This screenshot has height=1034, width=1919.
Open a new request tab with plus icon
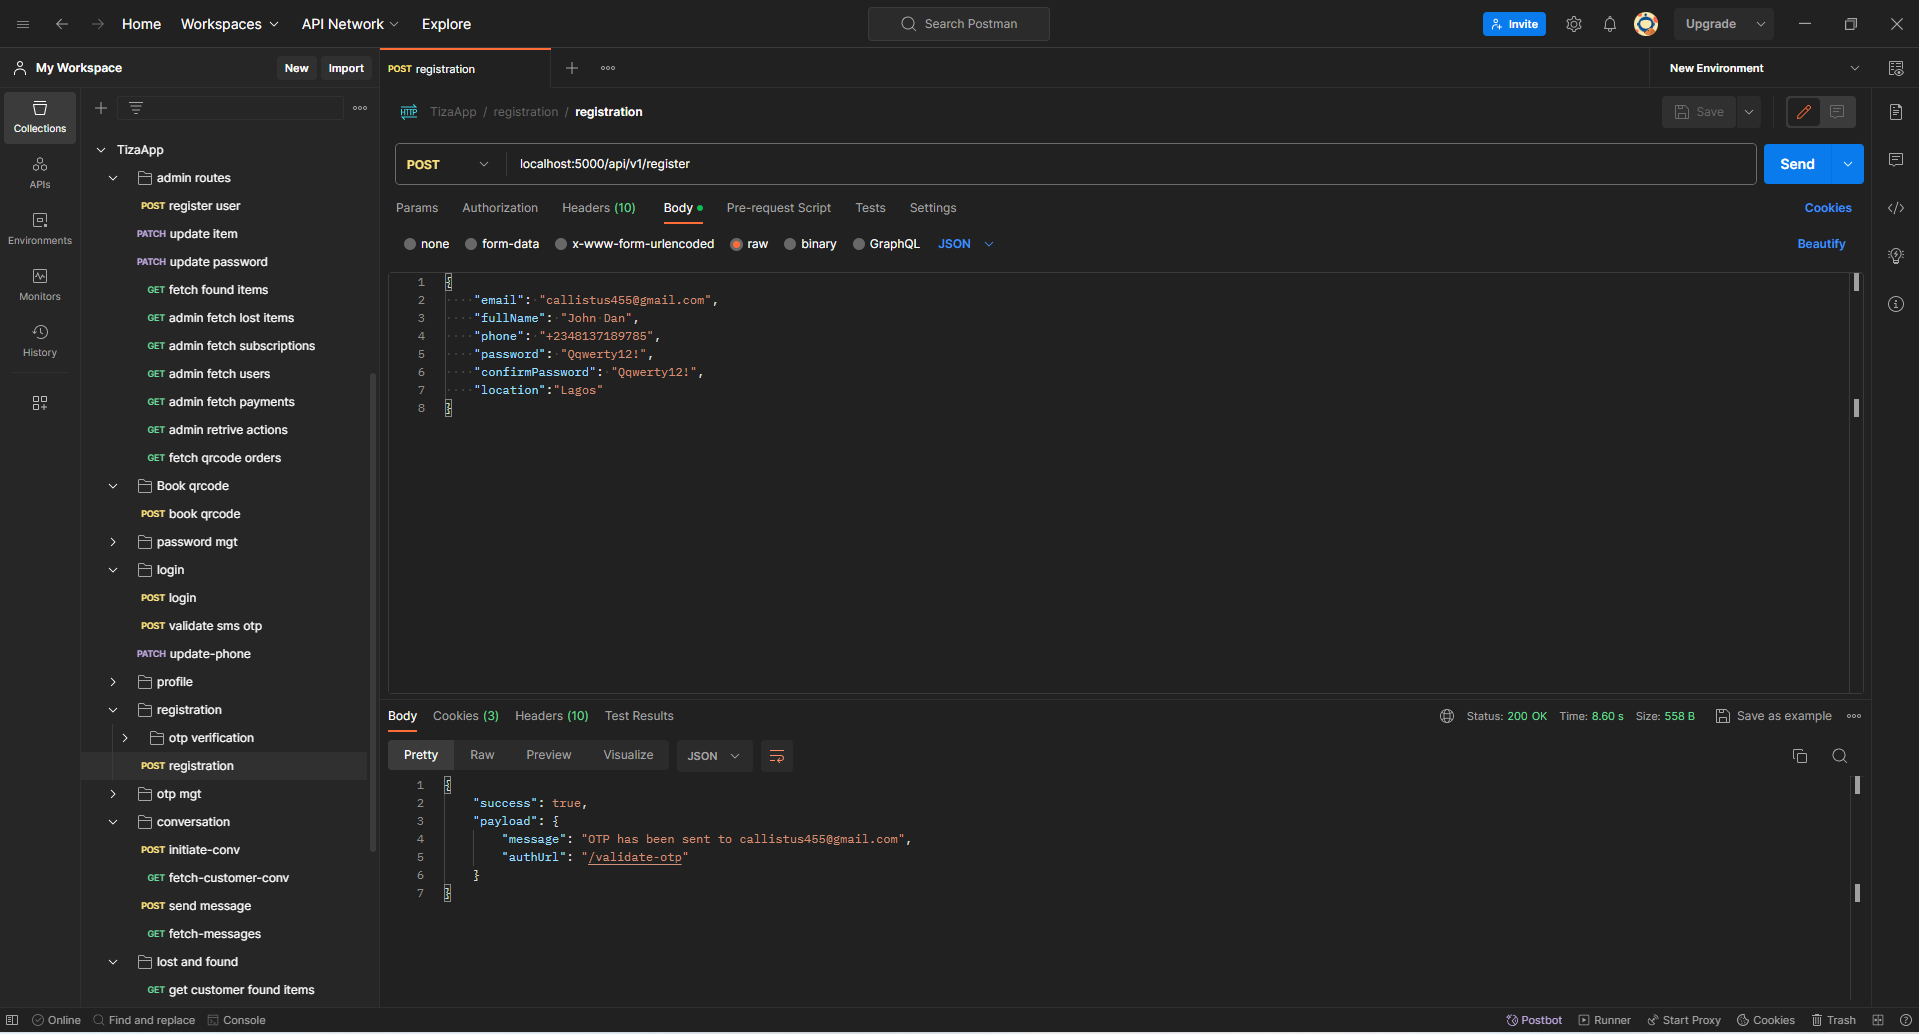pos(572,68)
